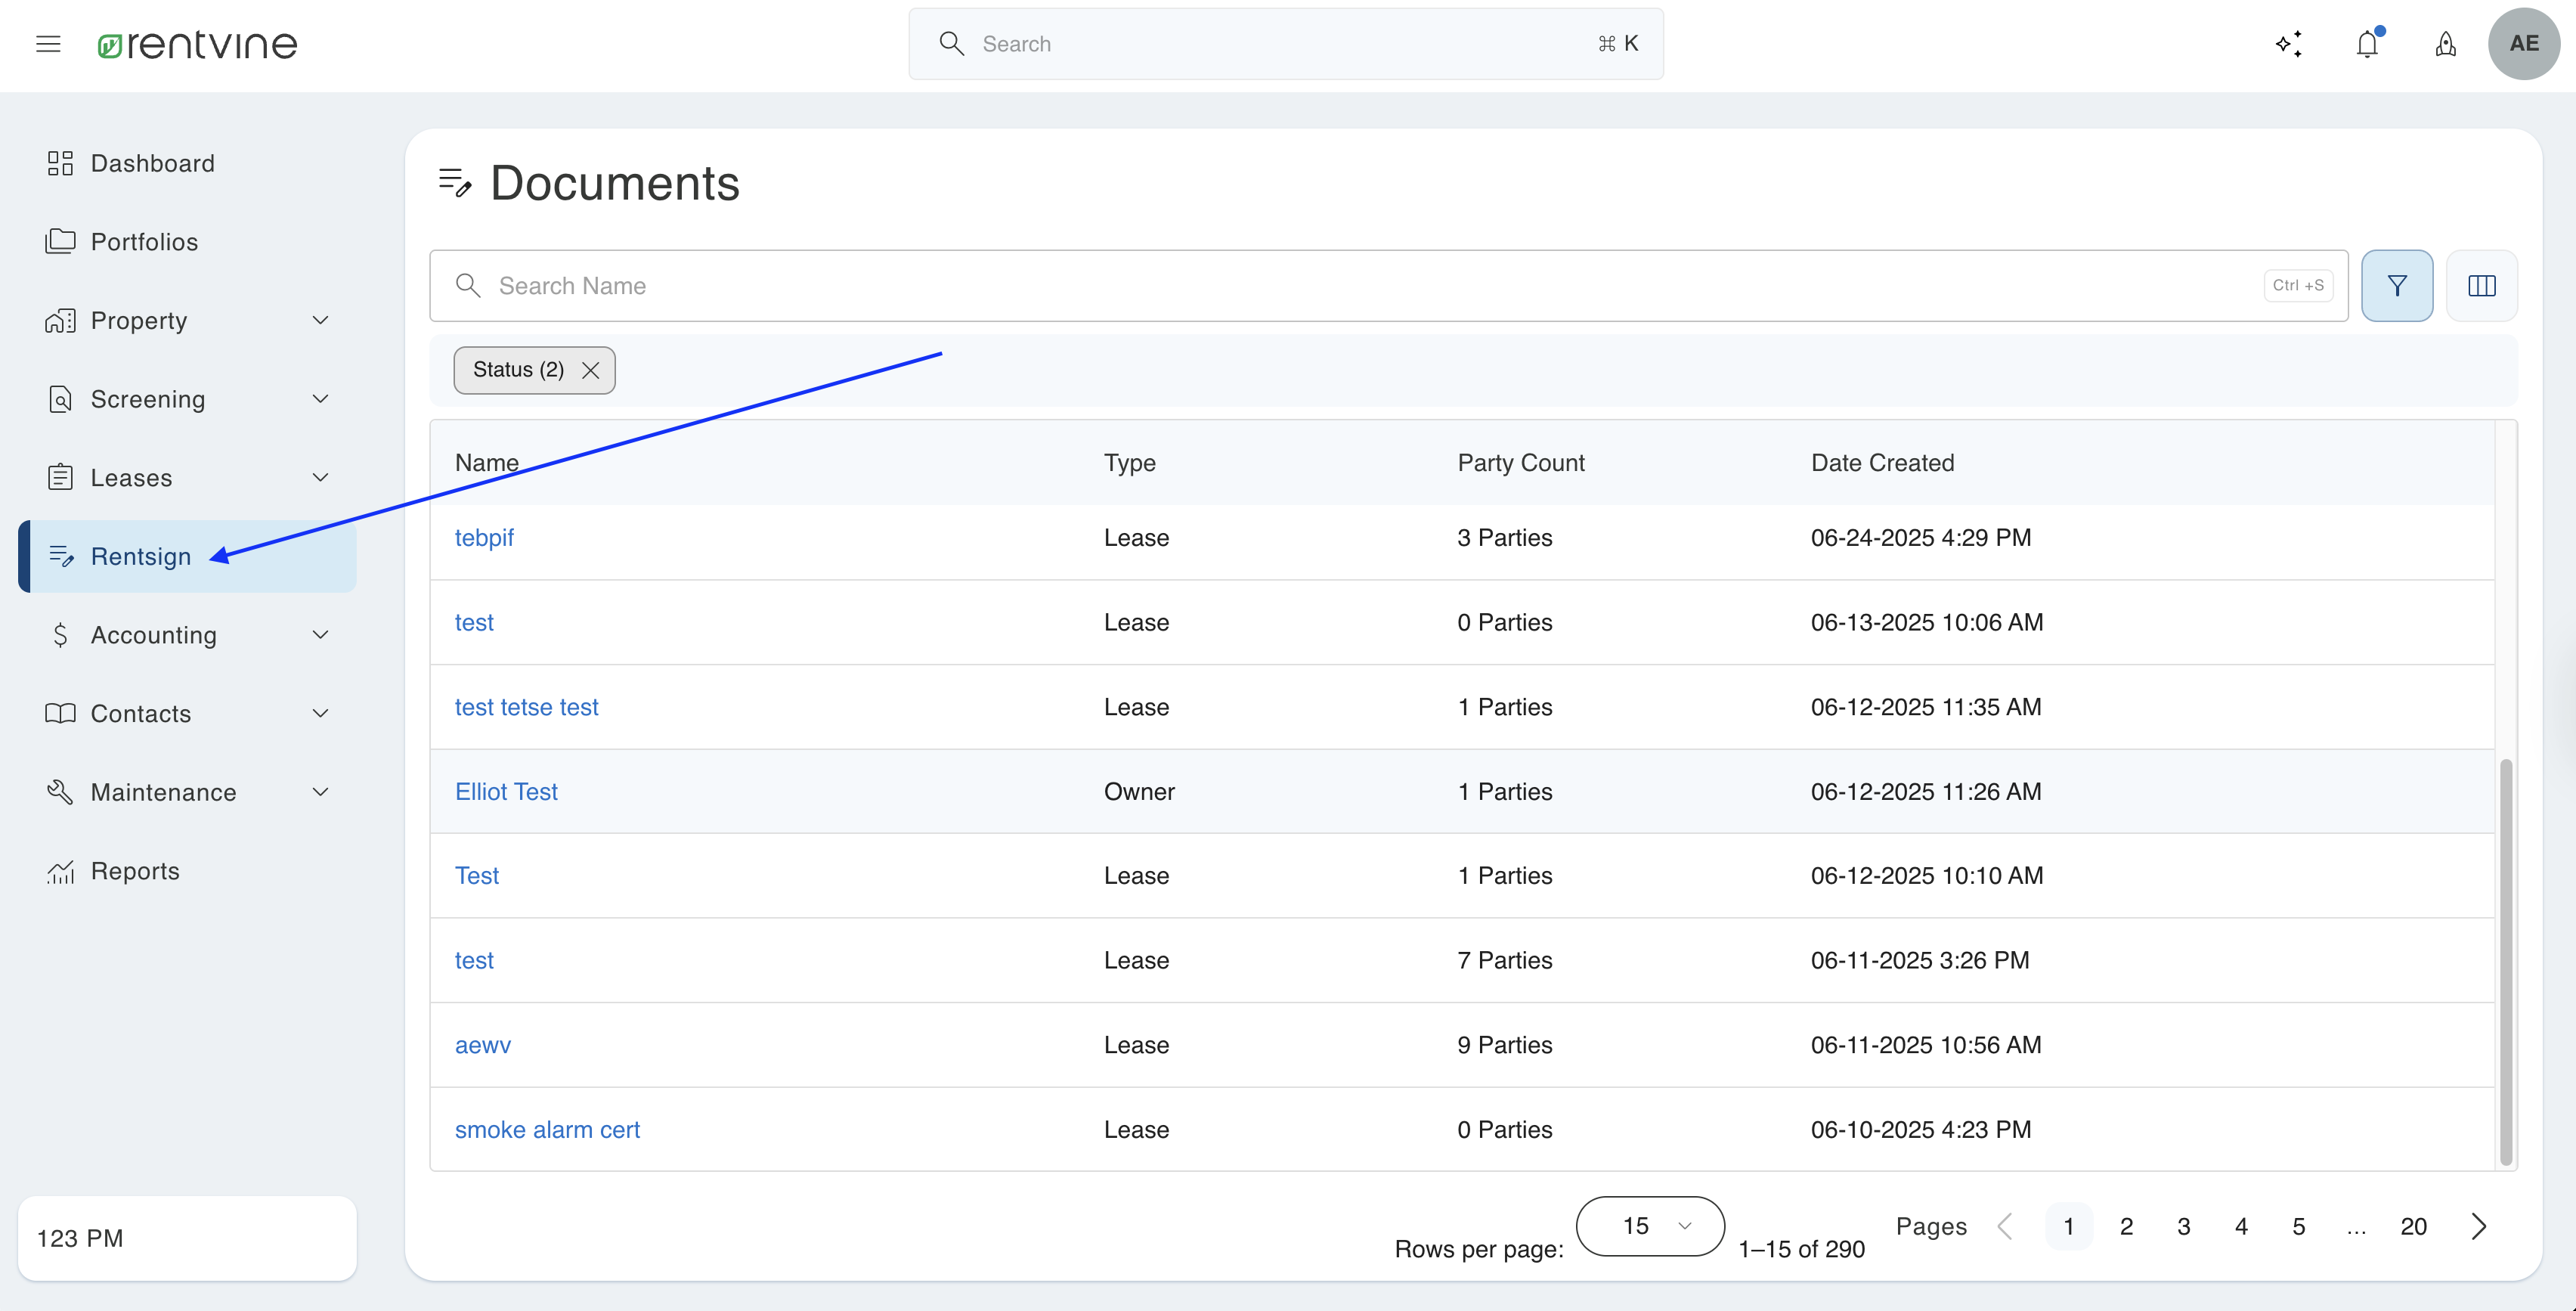Click the 9 Parties cell
Image resolution: width=2576 pixels, height=1311 pixels.
pos(1505,1045)
